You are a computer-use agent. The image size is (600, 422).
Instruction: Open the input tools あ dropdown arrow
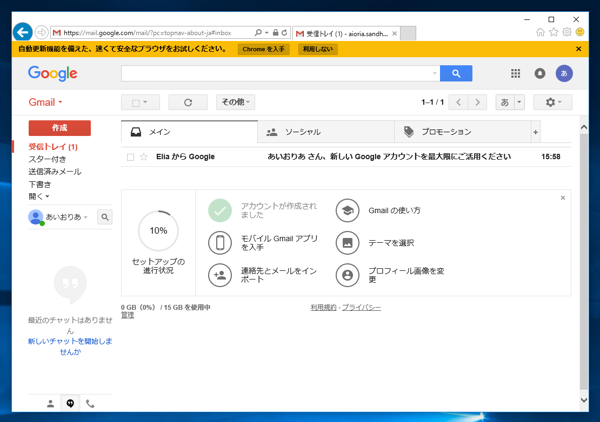click(519, 102)
